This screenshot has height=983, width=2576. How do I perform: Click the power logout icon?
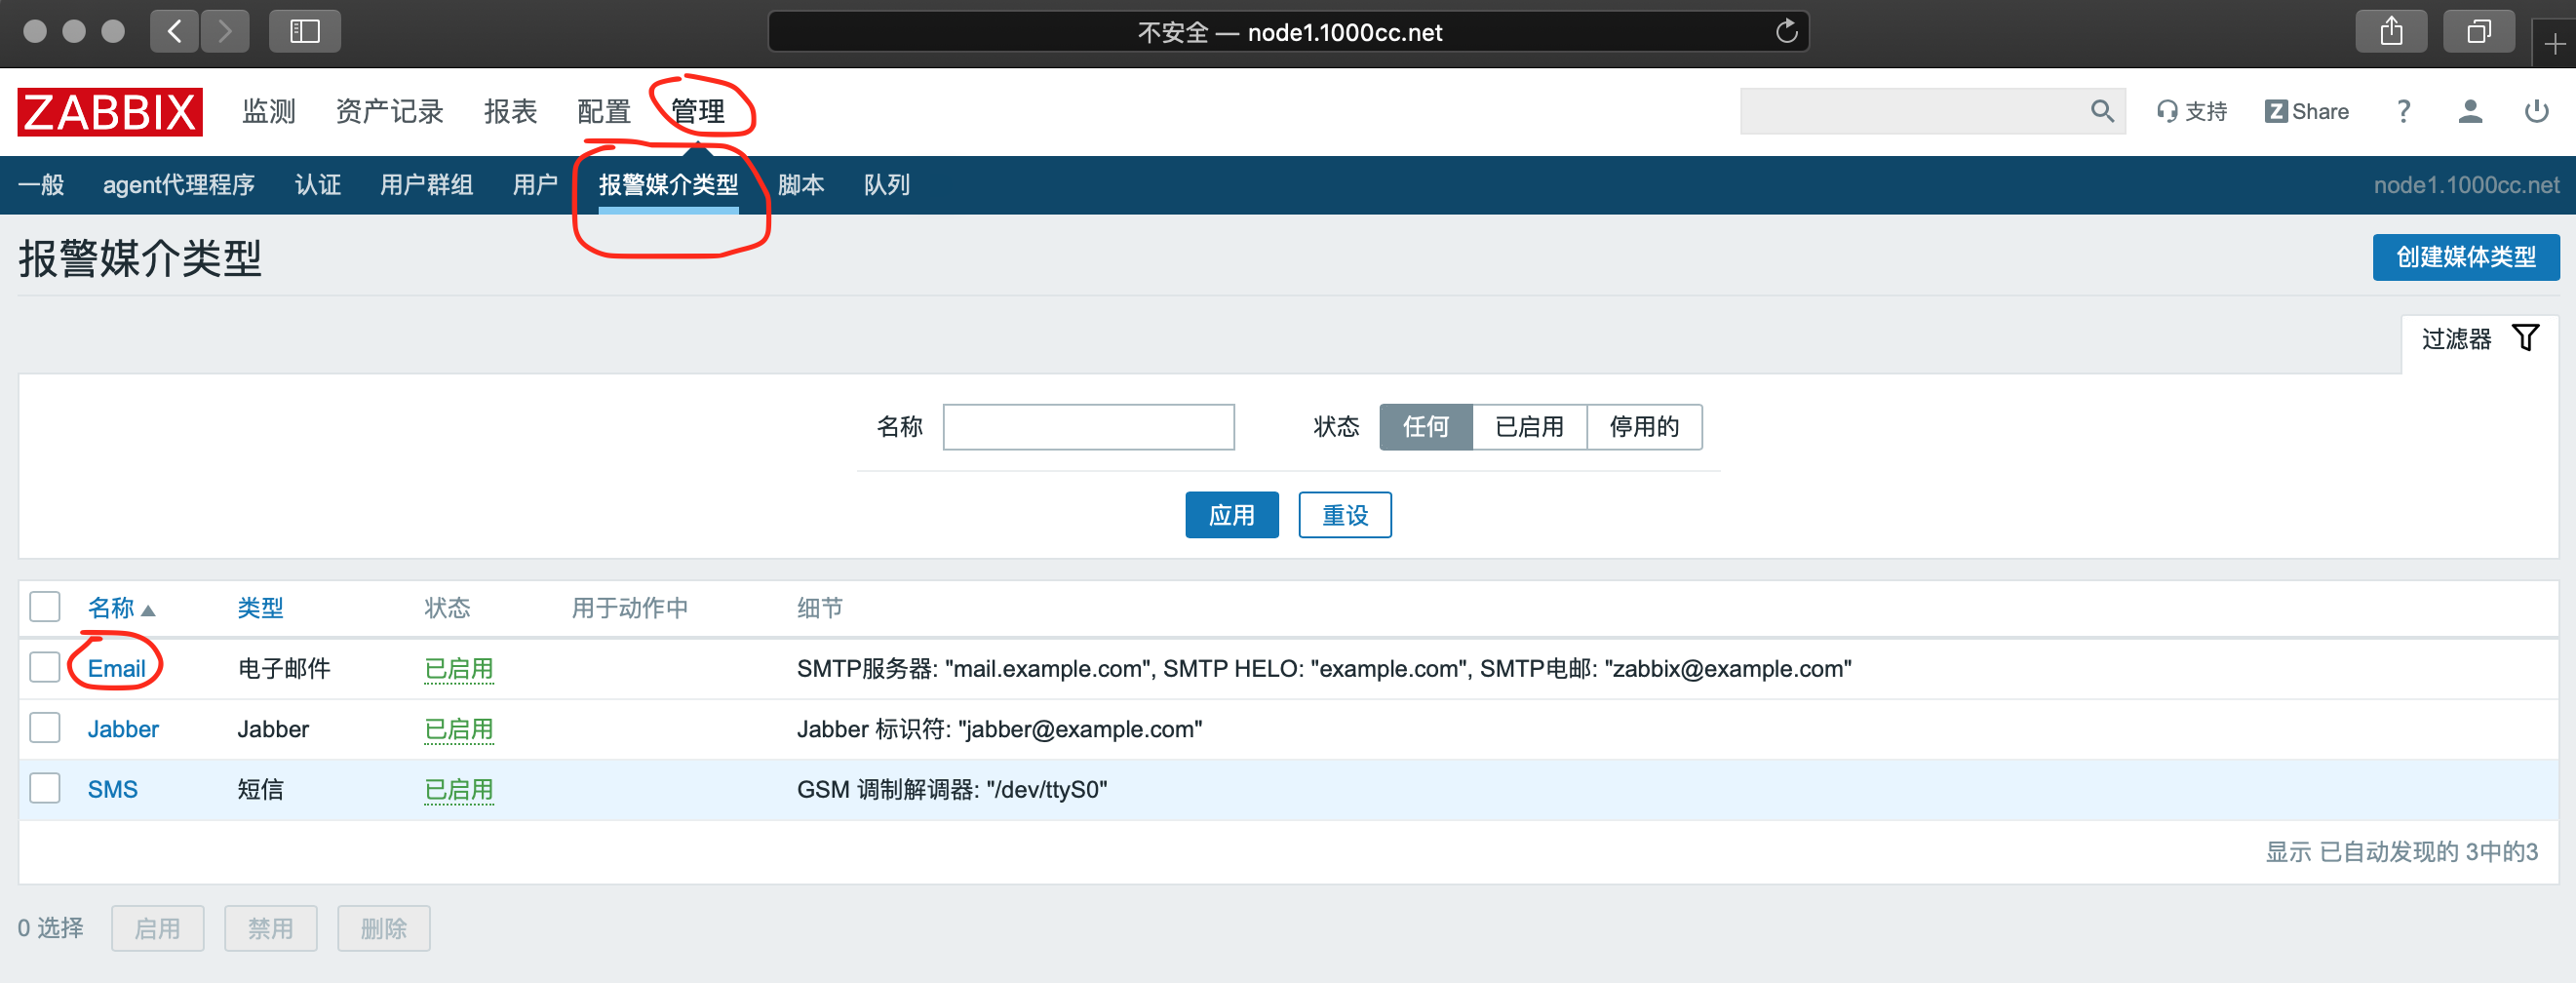2536,111
